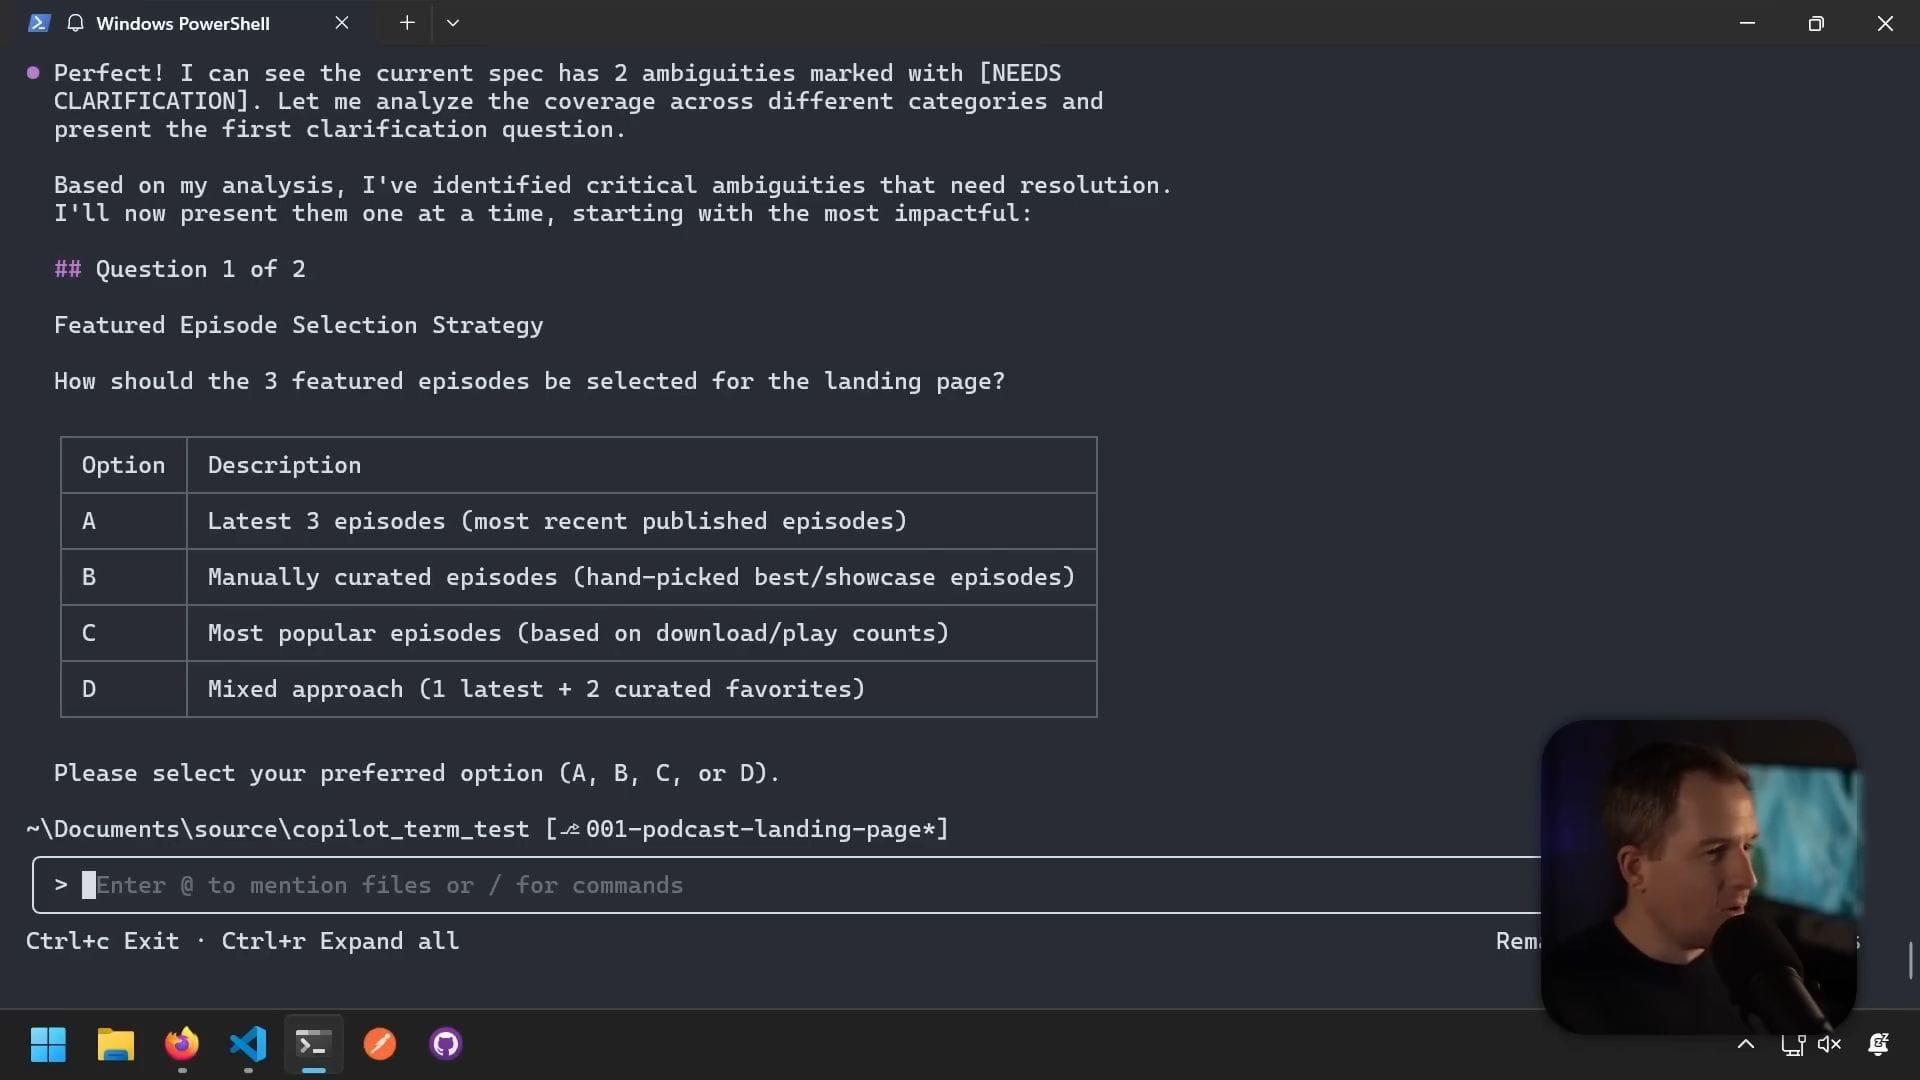Click the bell notification icon in tab
Image resolution: width=1920 pixels, height=1080 pixels.
[x=75, y=23]
